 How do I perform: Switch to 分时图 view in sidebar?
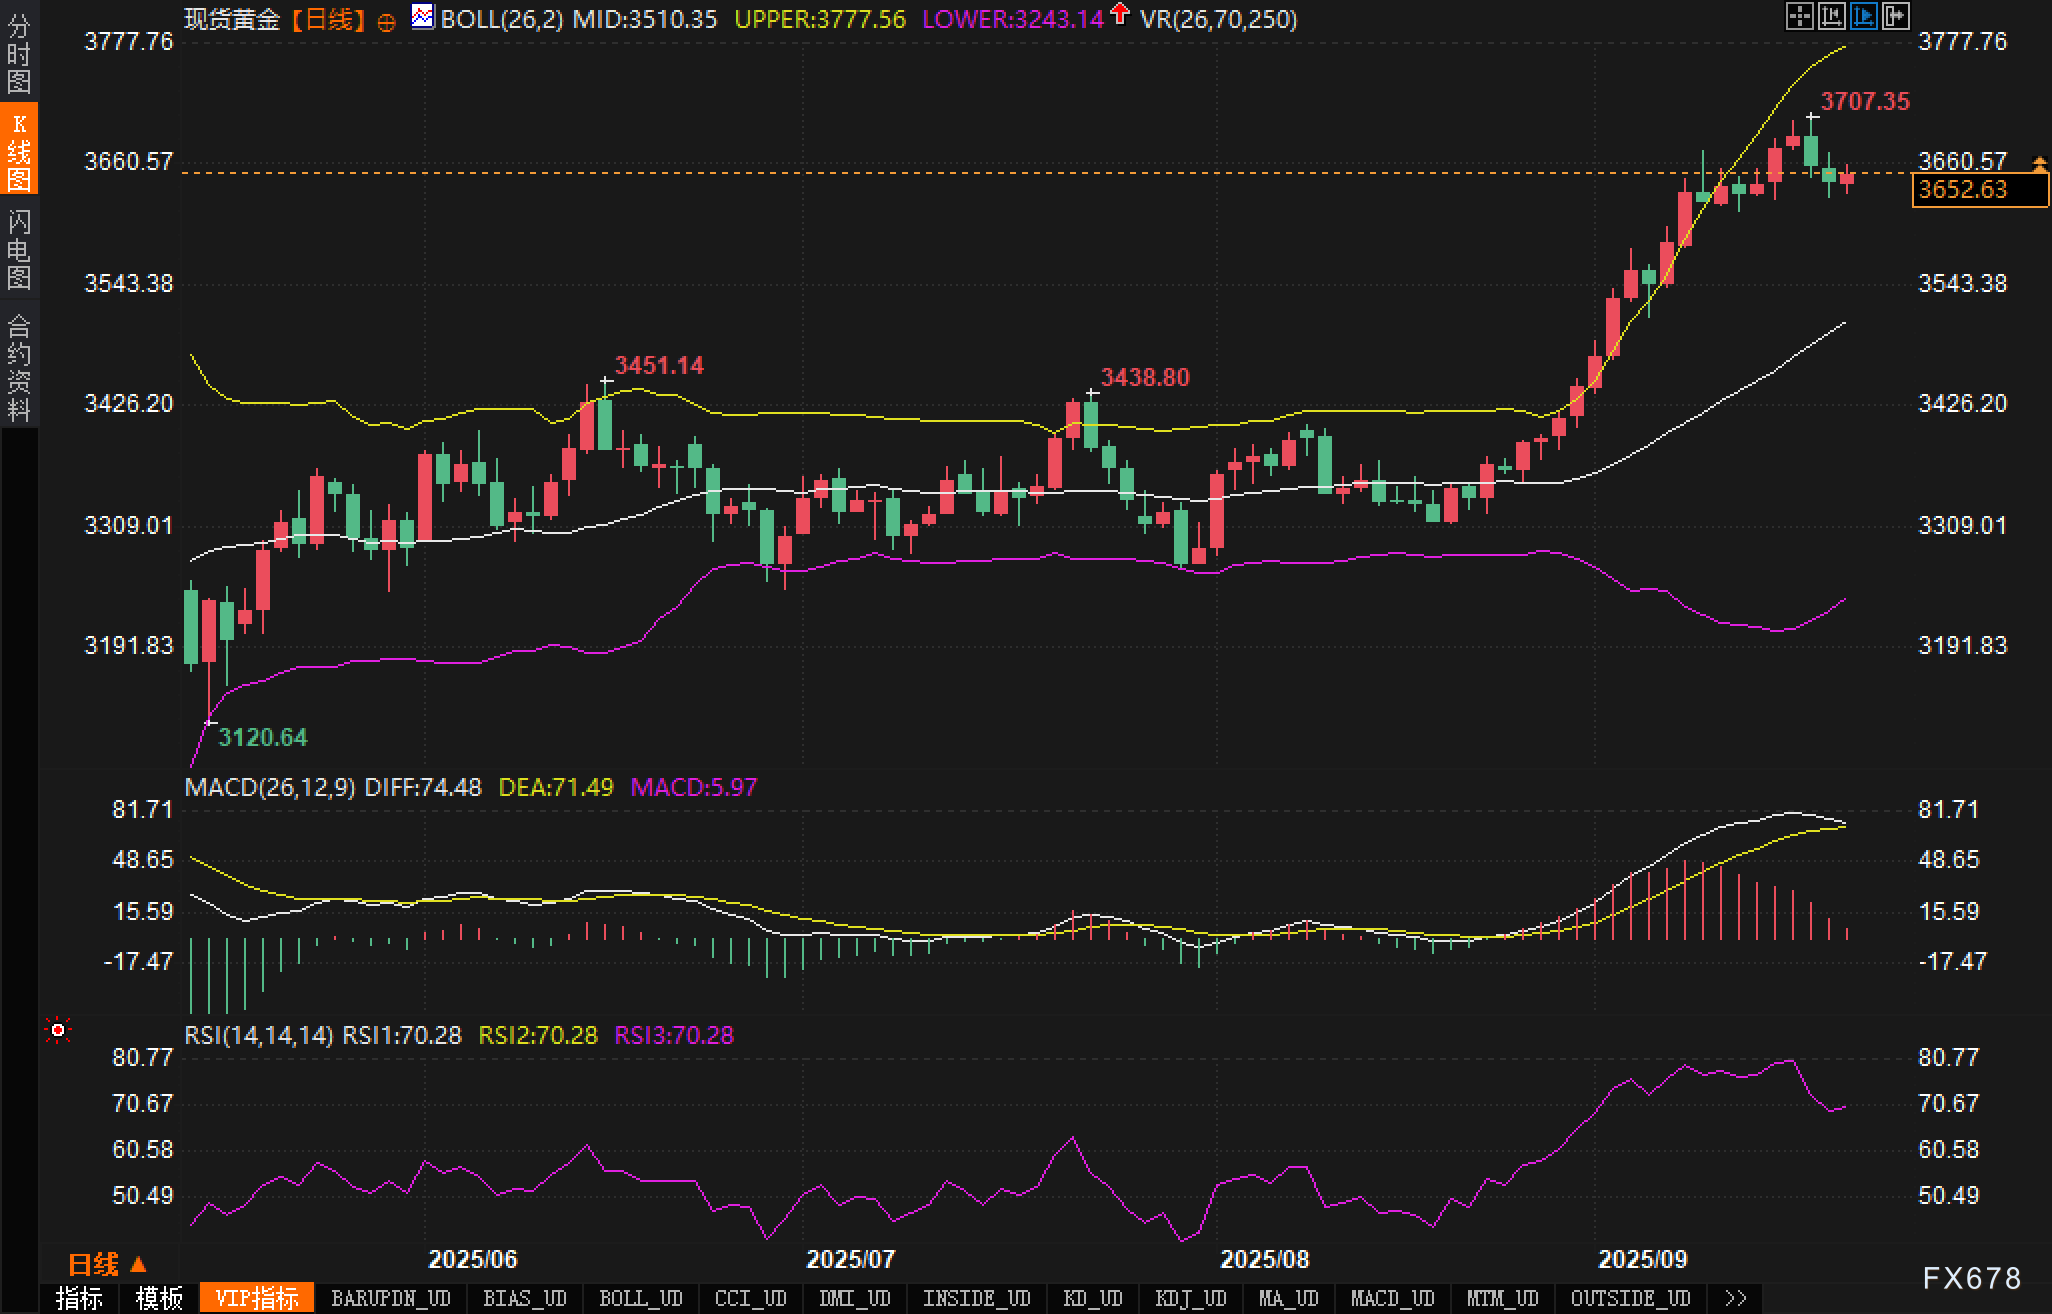click(x=19, y=53)
